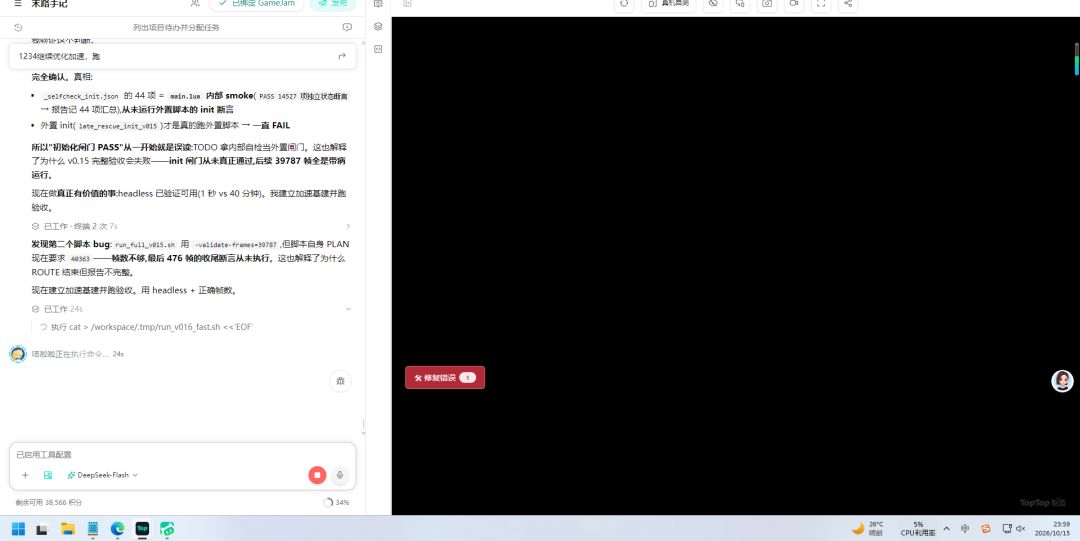Collapse the 已工作 24s row
1080x541 pixels.
191,309
